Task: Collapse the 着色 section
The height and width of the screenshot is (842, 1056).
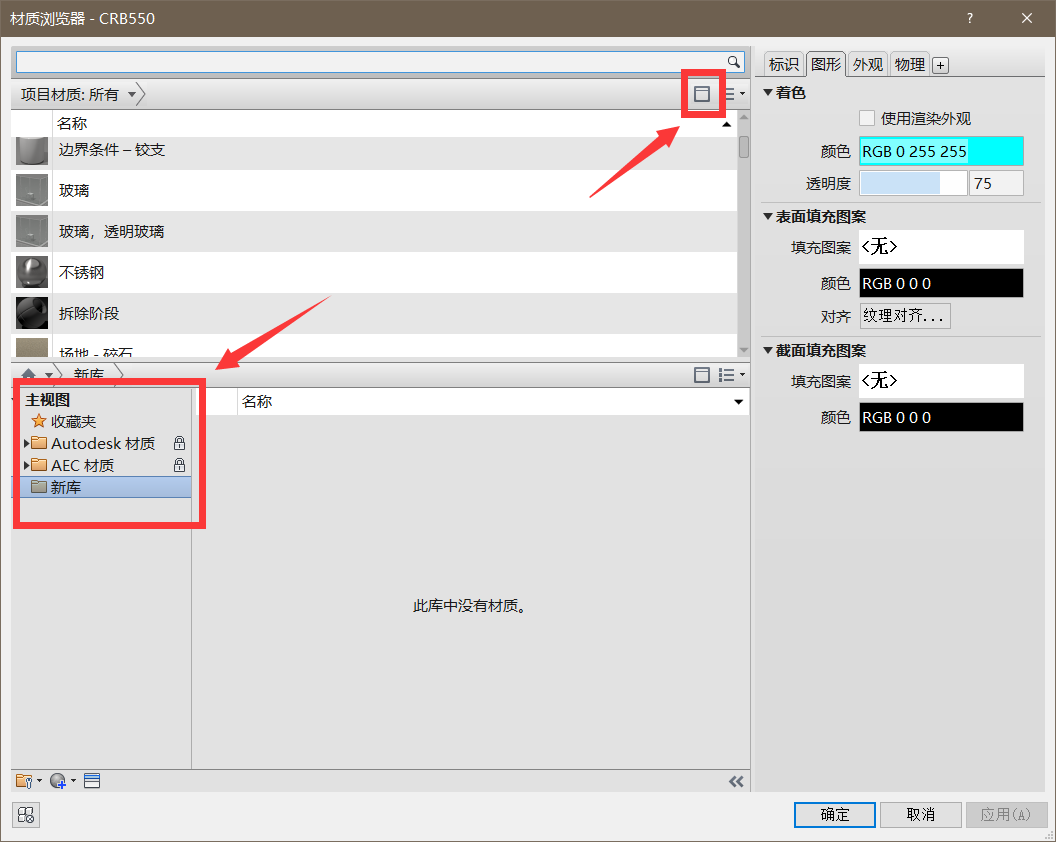Action: (768, 92)
